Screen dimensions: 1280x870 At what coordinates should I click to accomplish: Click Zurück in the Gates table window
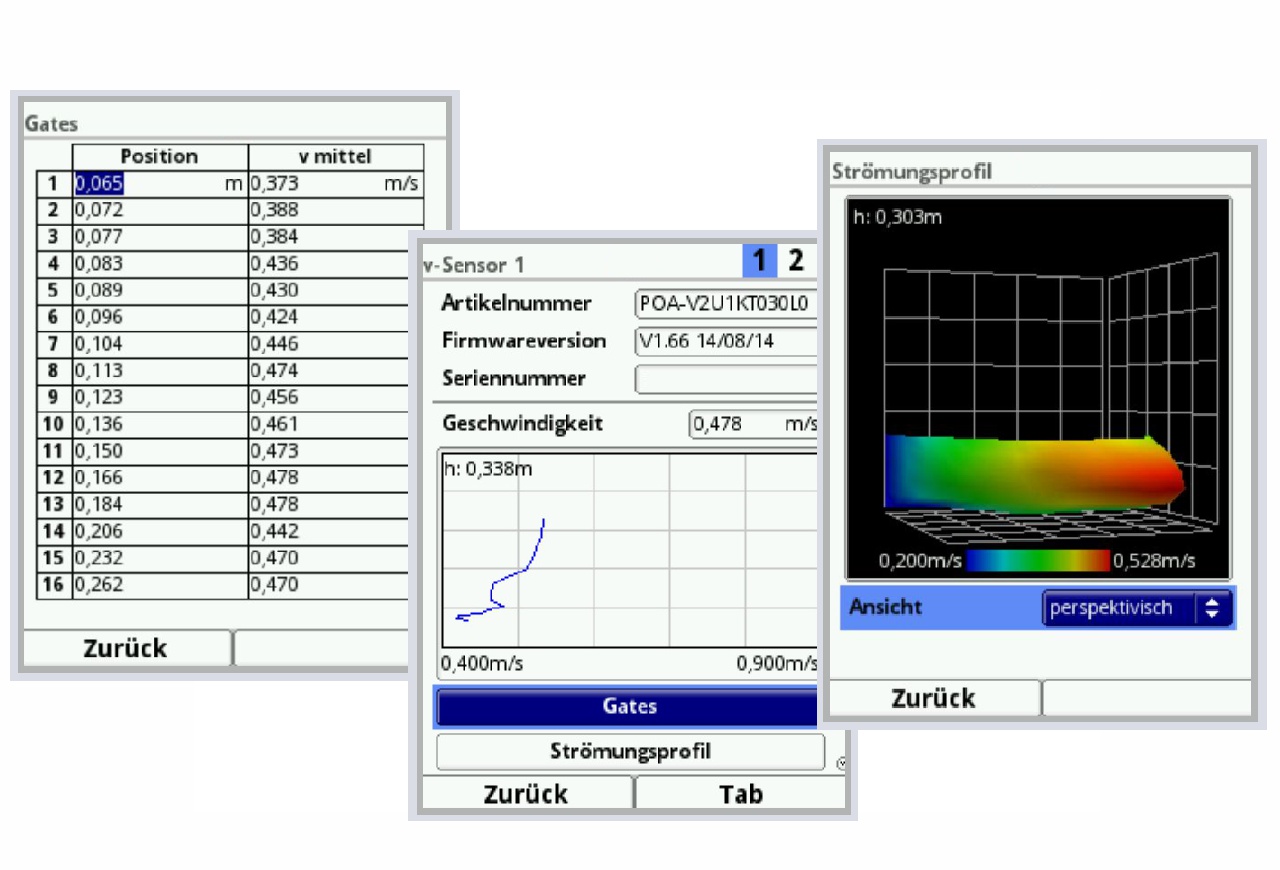pos(126,648)
